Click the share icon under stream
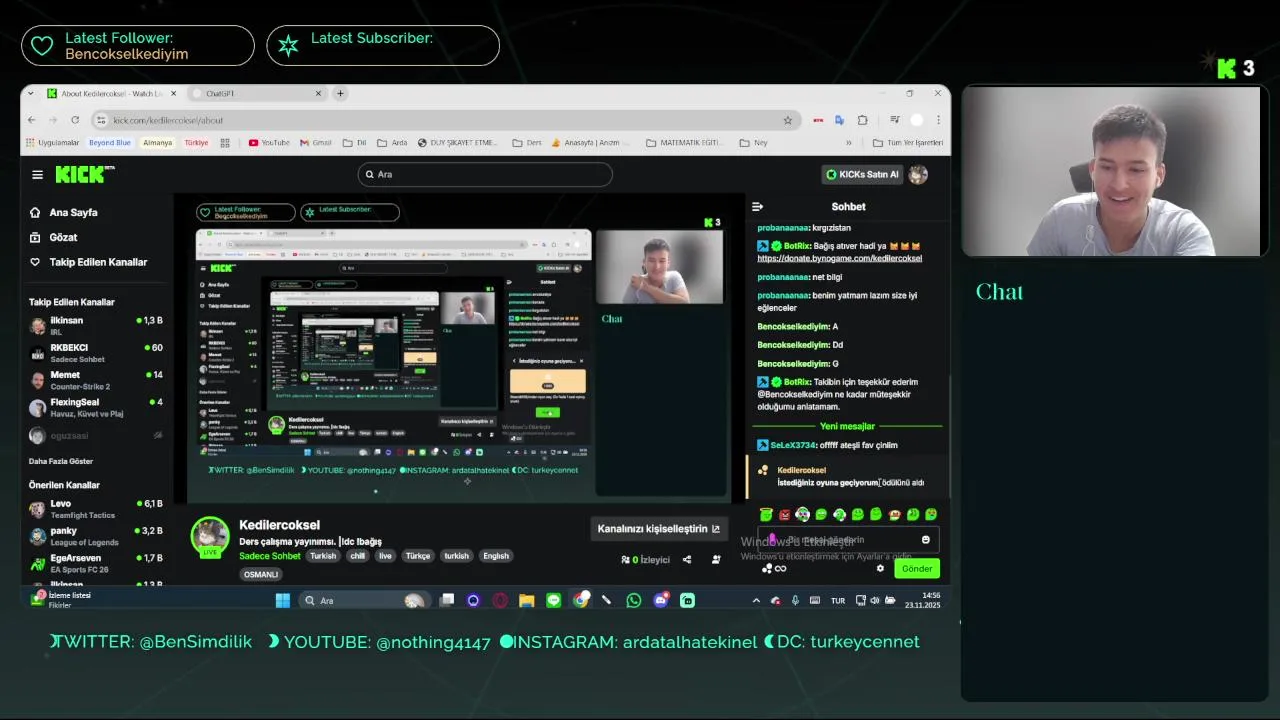The width and height of the screenshot is (1280, 720). click(x=687, y=560)
